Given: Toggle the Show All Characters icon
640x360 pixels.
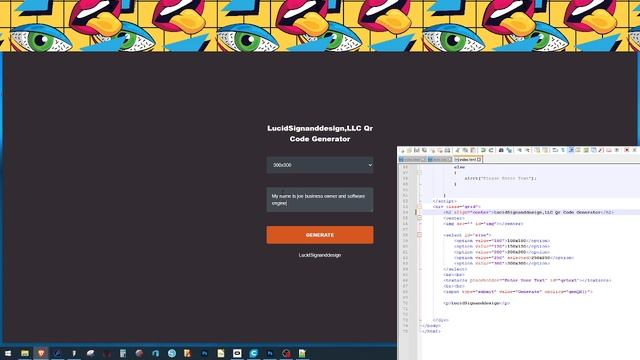Looking at the screenshot, I should point(563,150).
